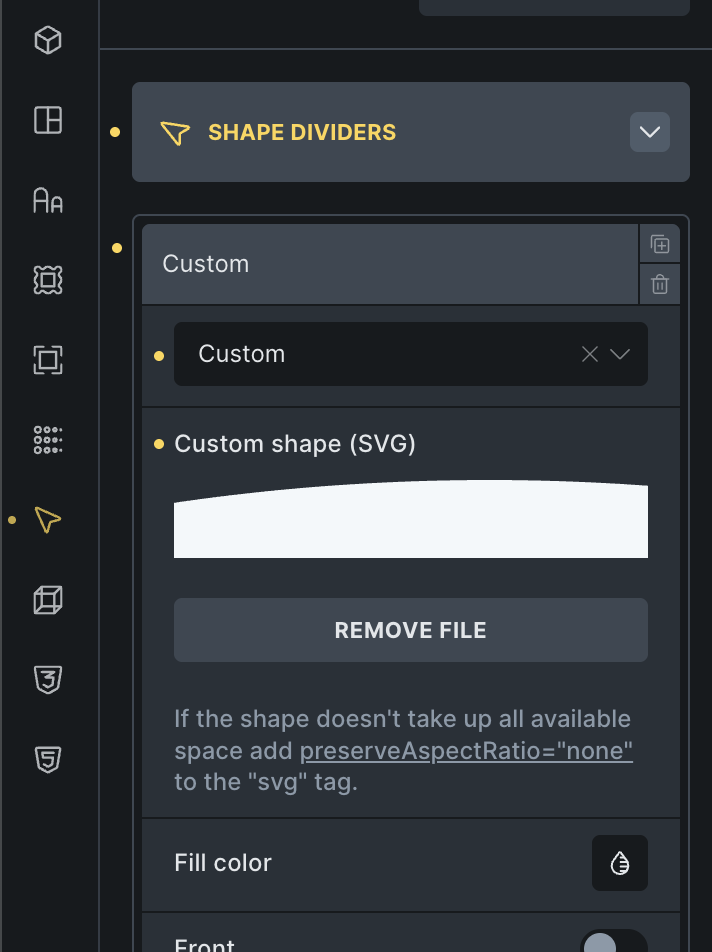This screenshot has height=952, width=712.
Task: Open the box frame icon in sidebar
Action: tap(48, 359)
